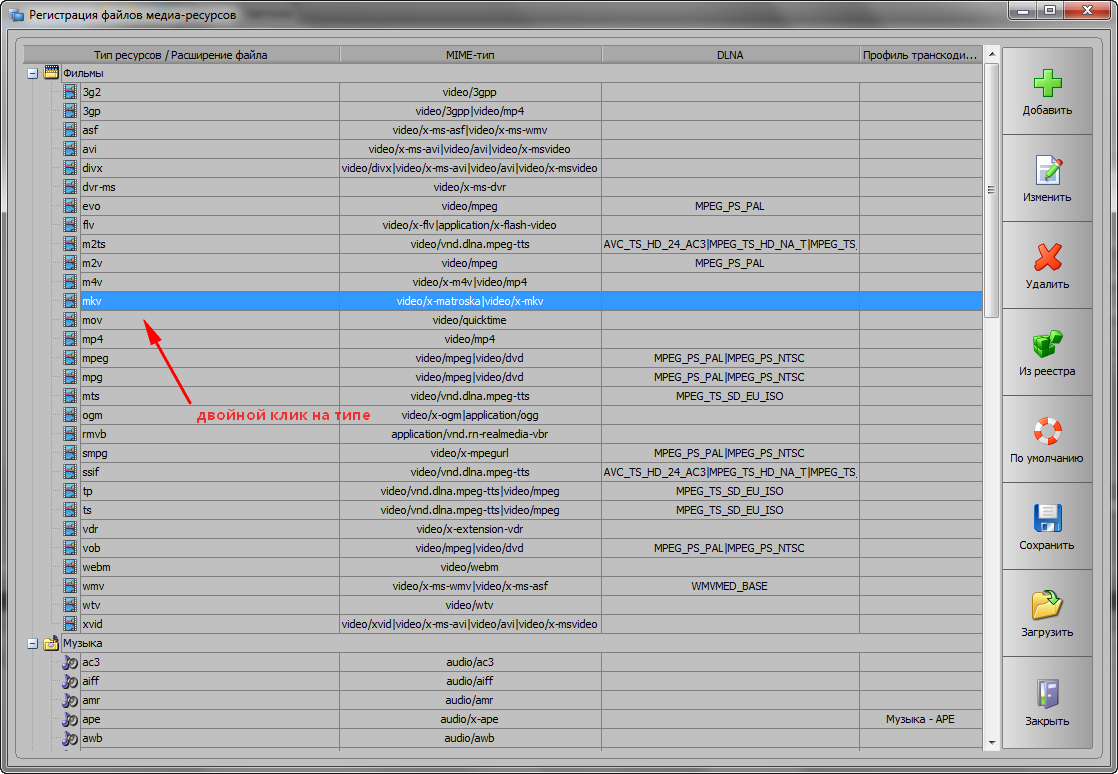This screenshot has width=1118, height=774.
Task: Select the Фильмы category label
Action: [83, 73]
